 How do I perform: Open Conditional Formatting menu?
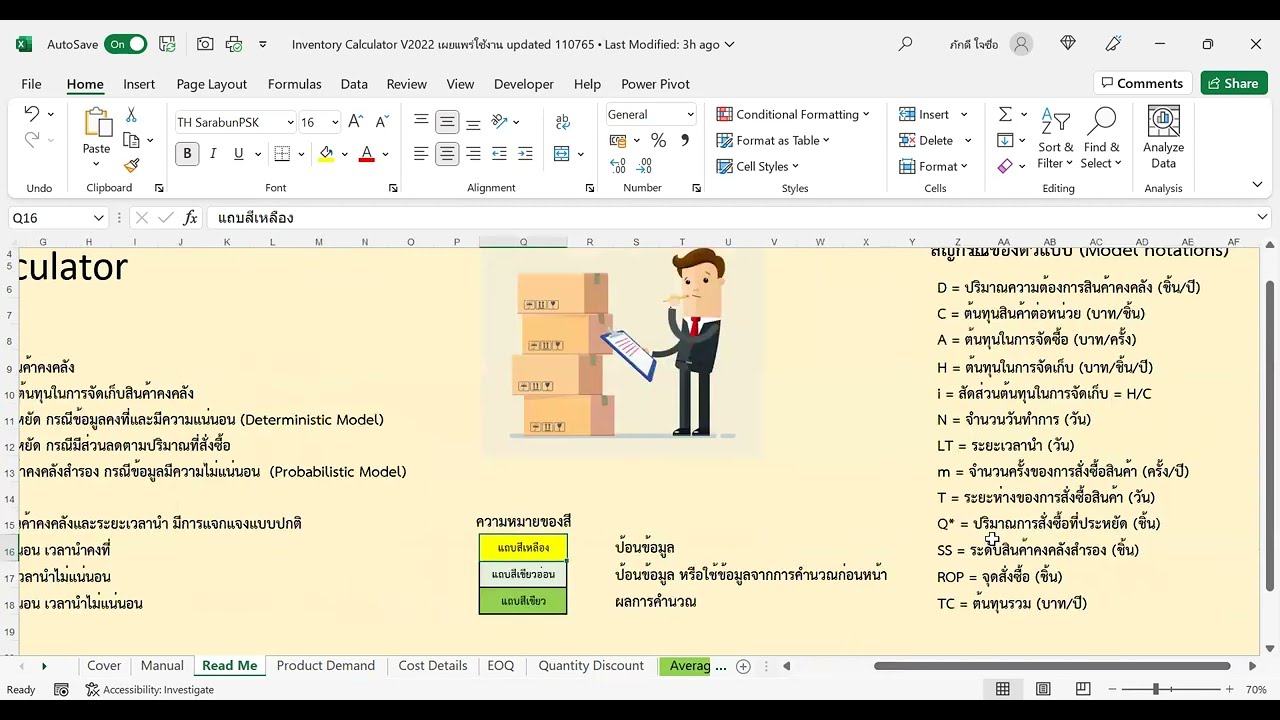[793, 114]
